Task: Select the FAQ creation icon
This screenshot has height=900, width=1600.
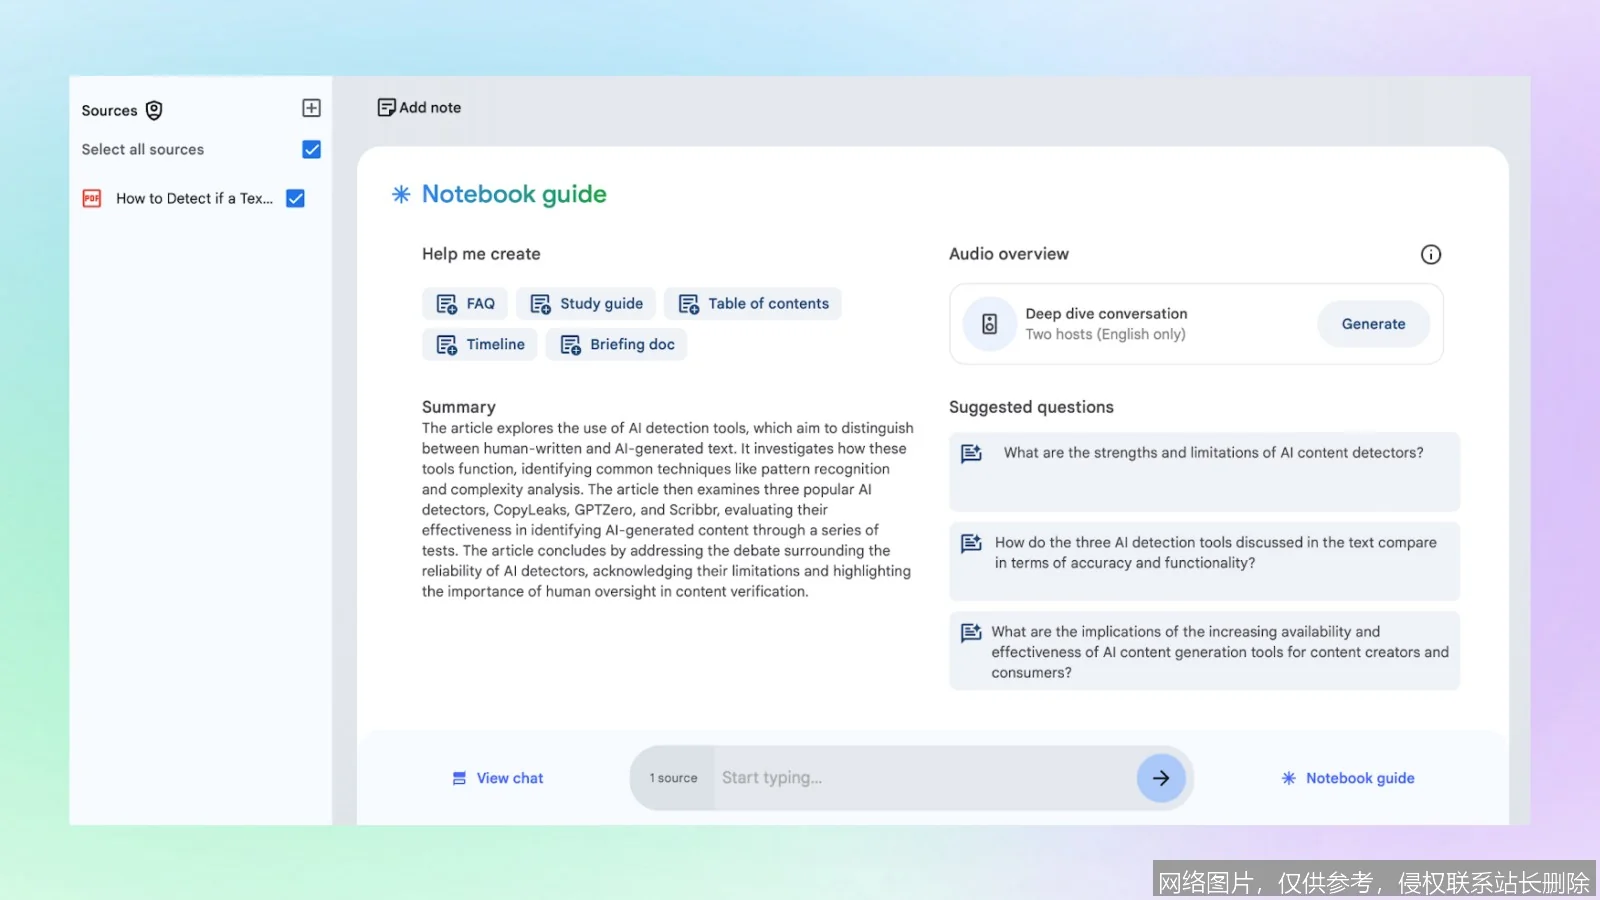Action: tap(446, 303)
